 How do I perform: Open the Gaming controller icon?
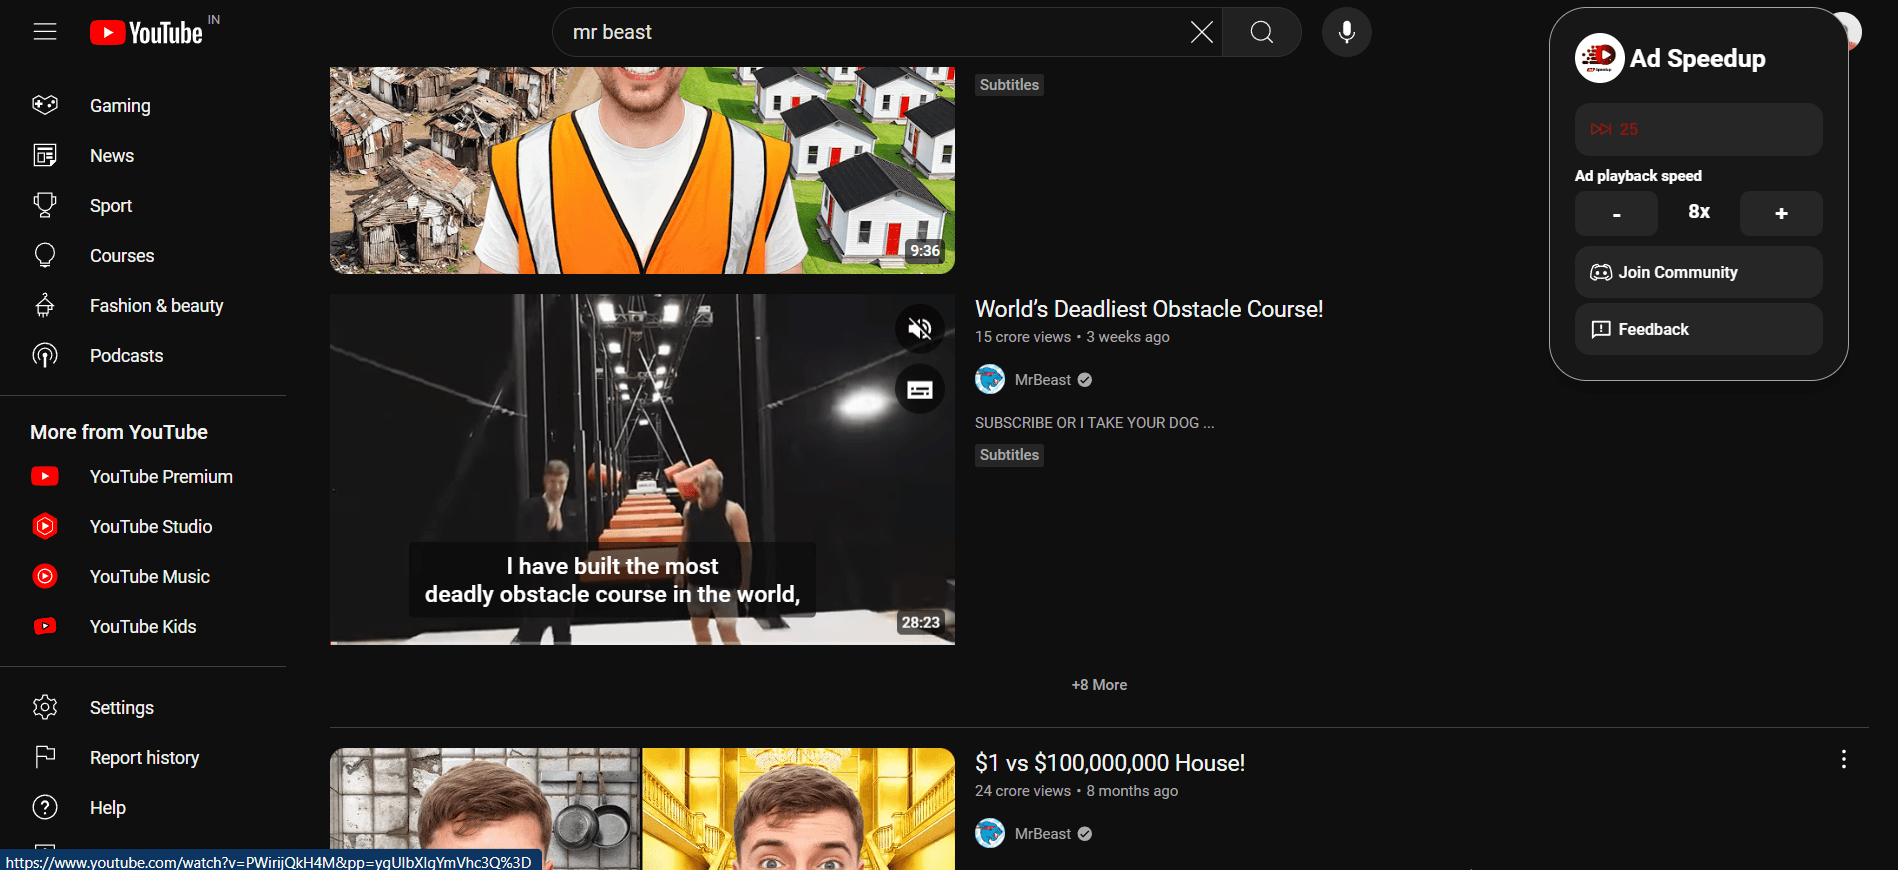[x=45, y=105]
